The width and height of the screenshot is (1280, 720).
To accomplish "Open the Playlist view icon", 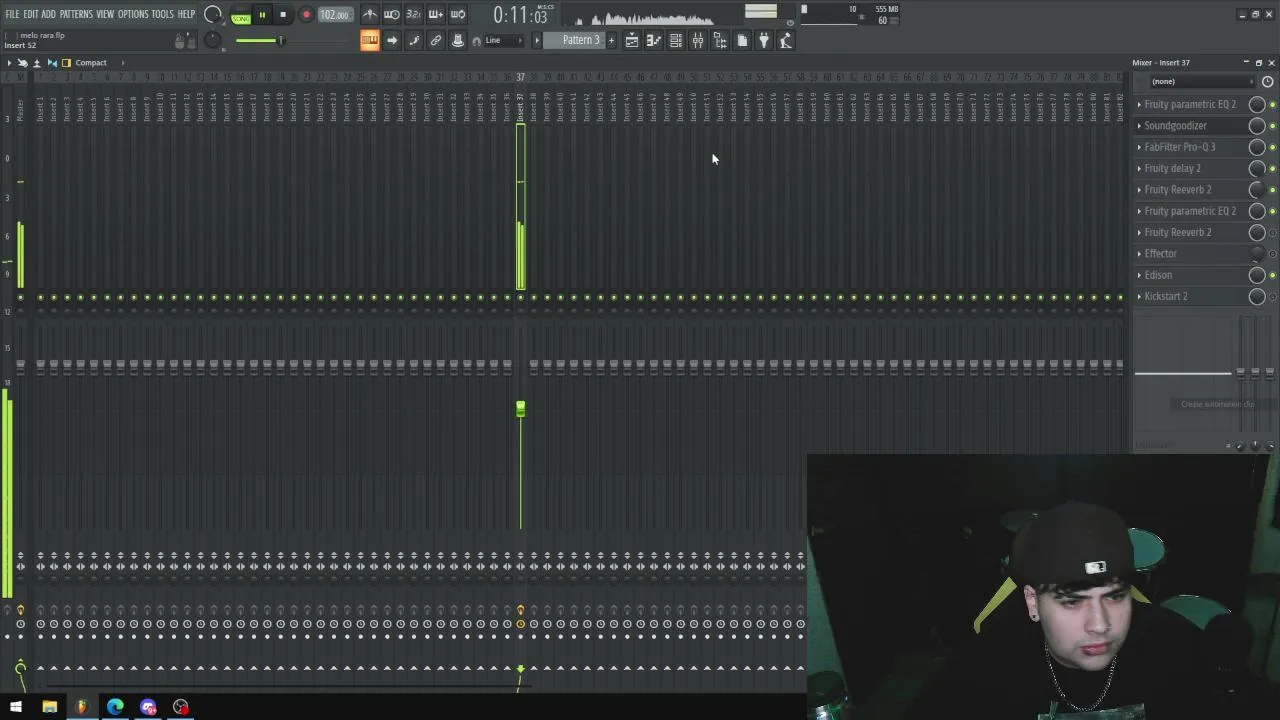I will (x=632, y=40).
